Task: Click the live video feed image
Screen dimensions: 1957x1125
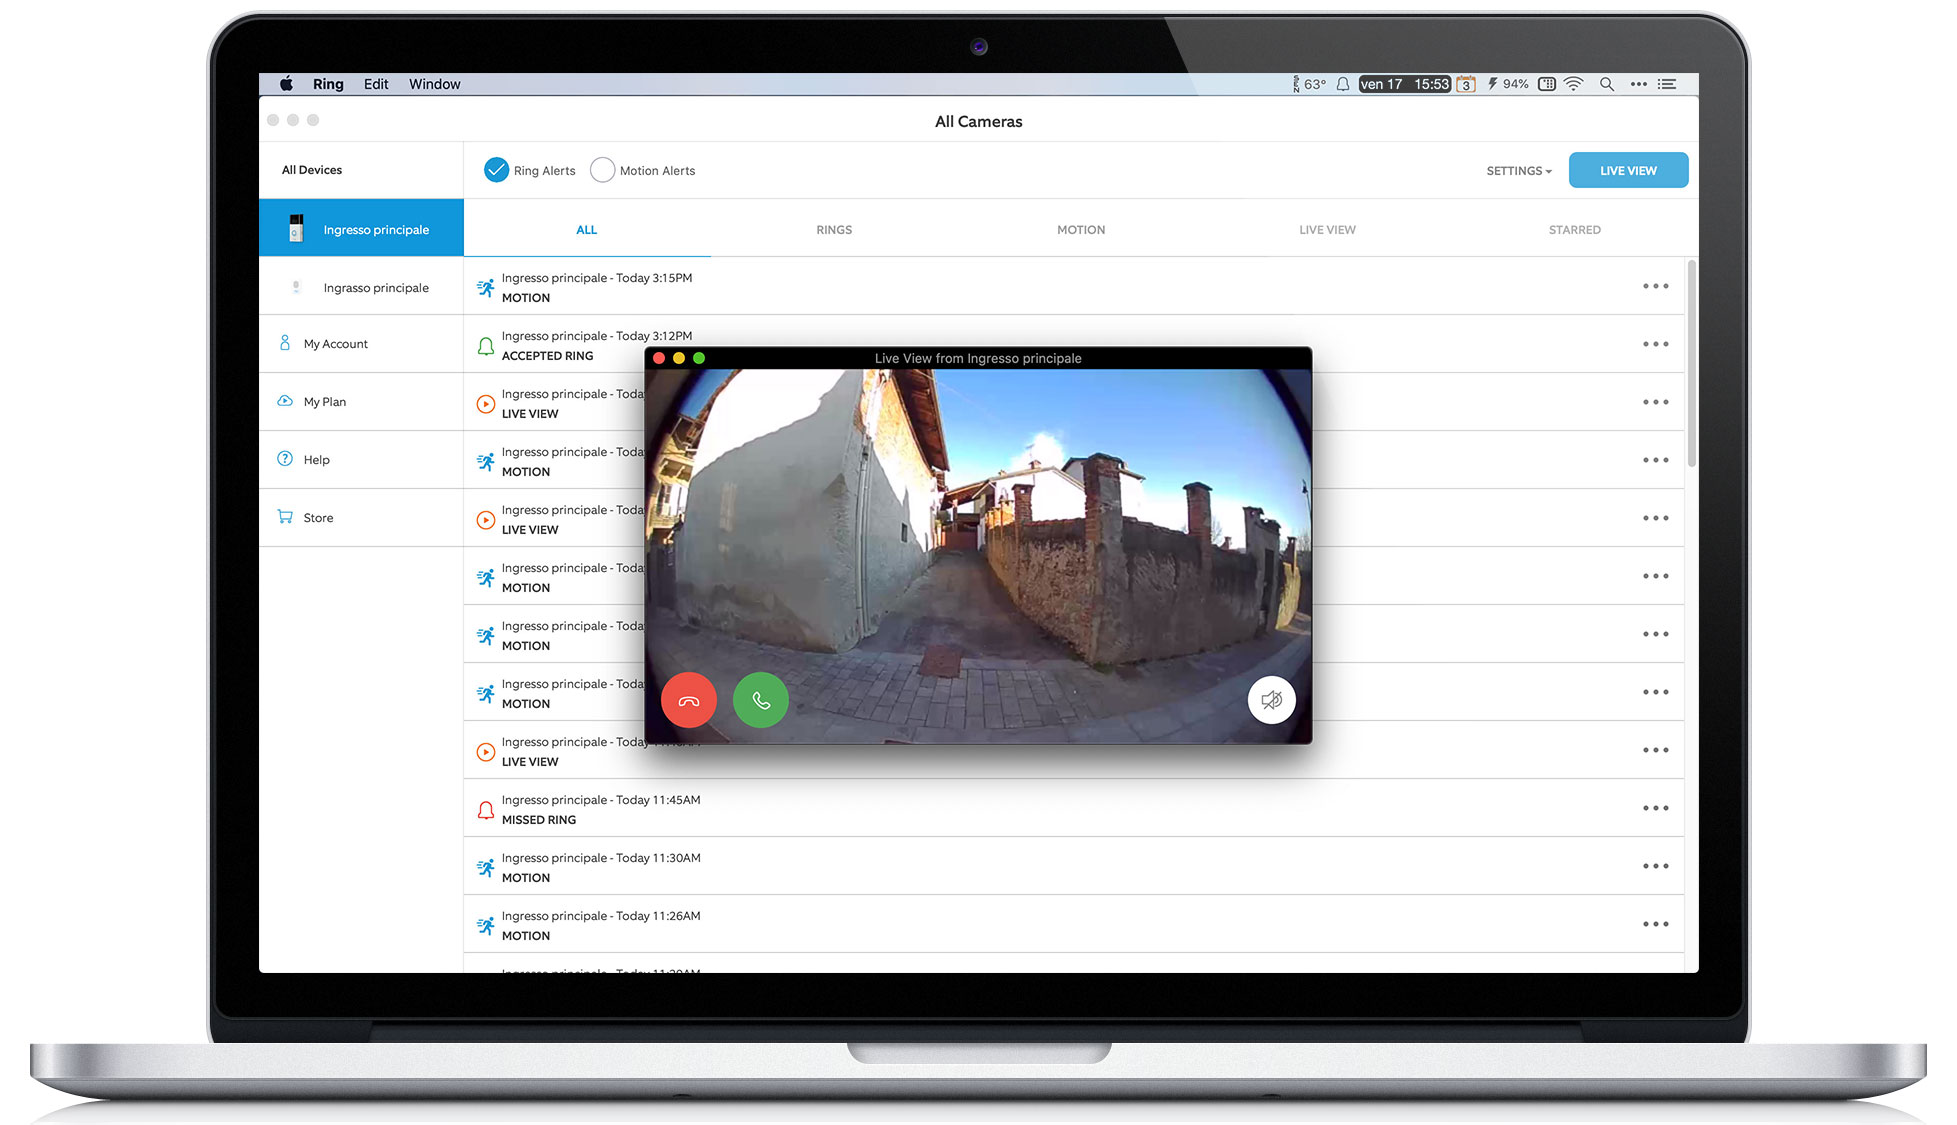Action: 978,556
